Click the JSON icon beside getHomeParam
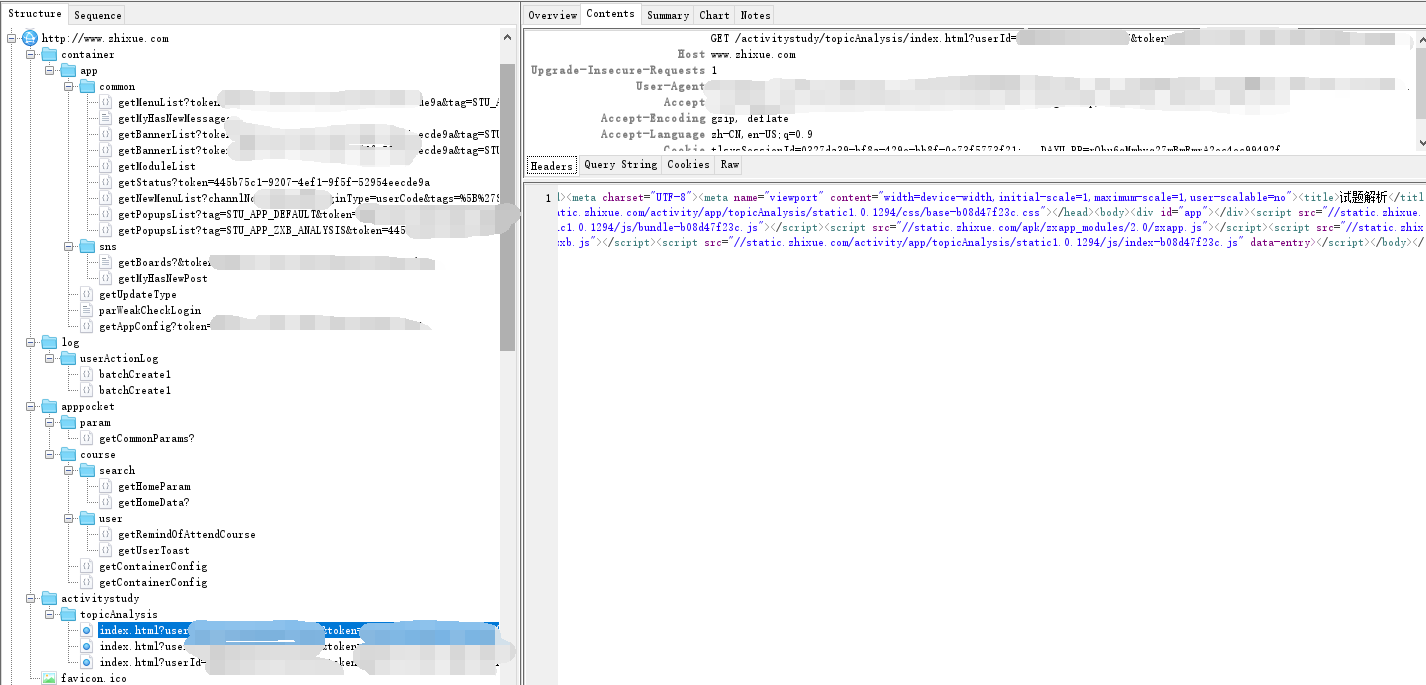1426x685 pixels. pos(106,486)
